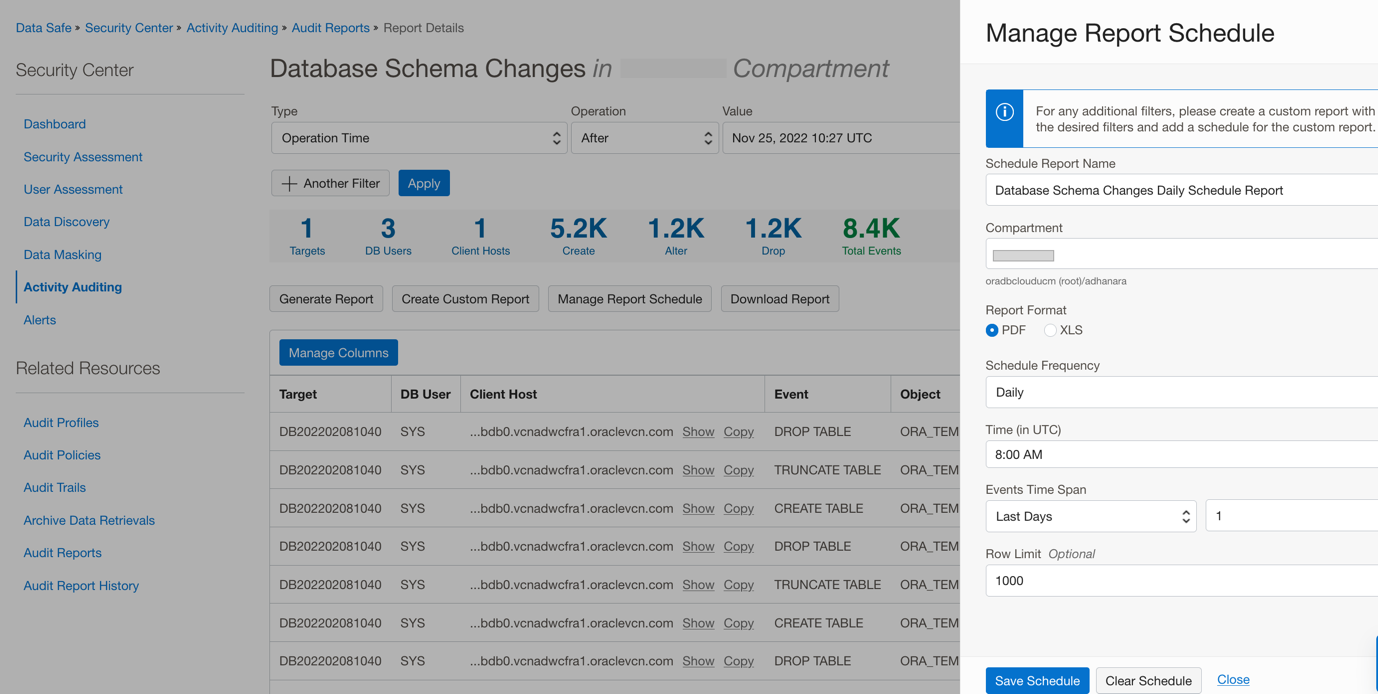Clear the report schedule

1148,680
